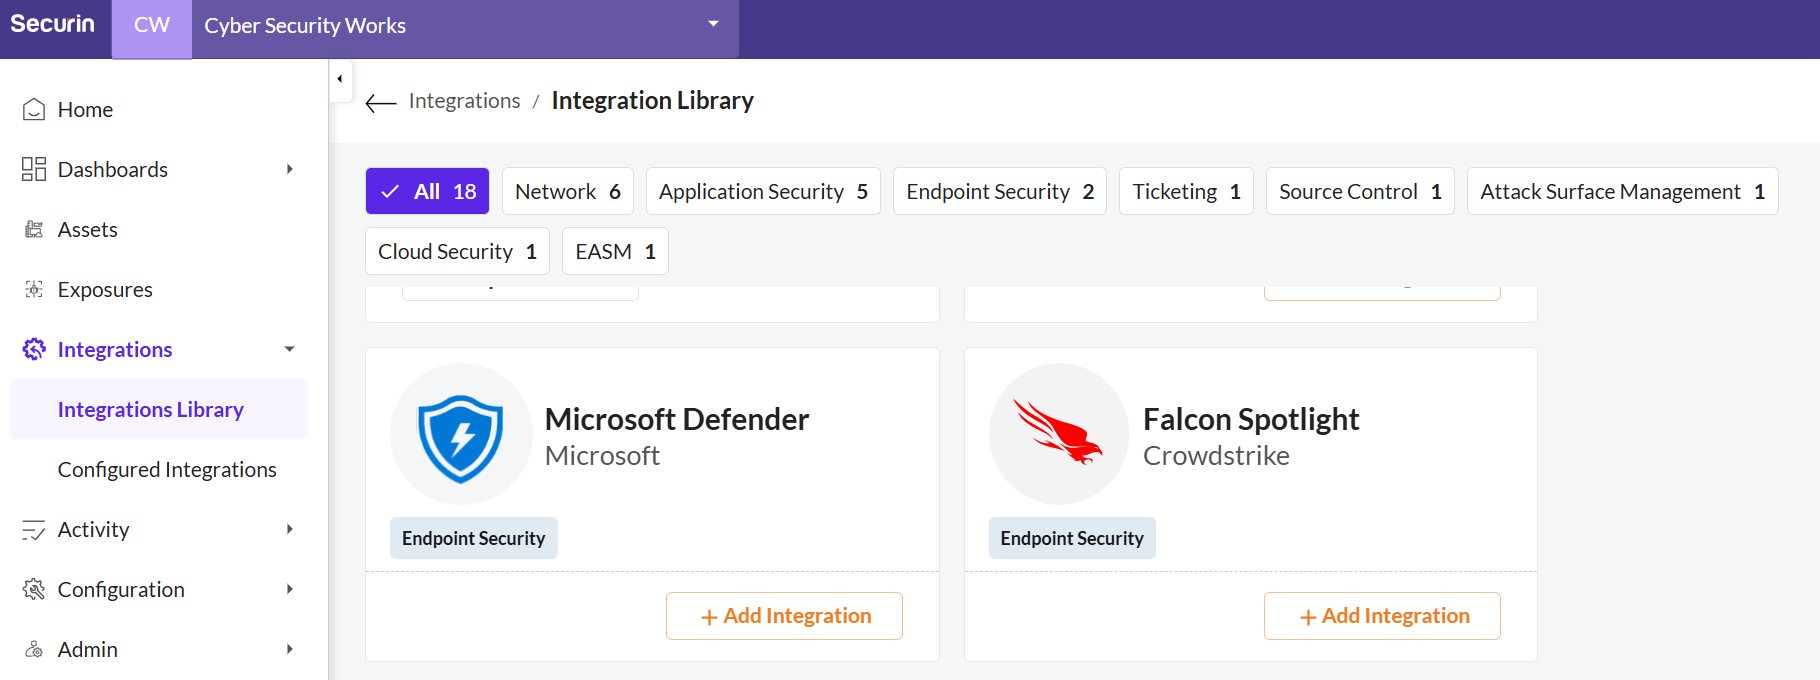Click the Integration Library breadcrumb heading
Screen dimensions: 1820x680
point(653,101)
